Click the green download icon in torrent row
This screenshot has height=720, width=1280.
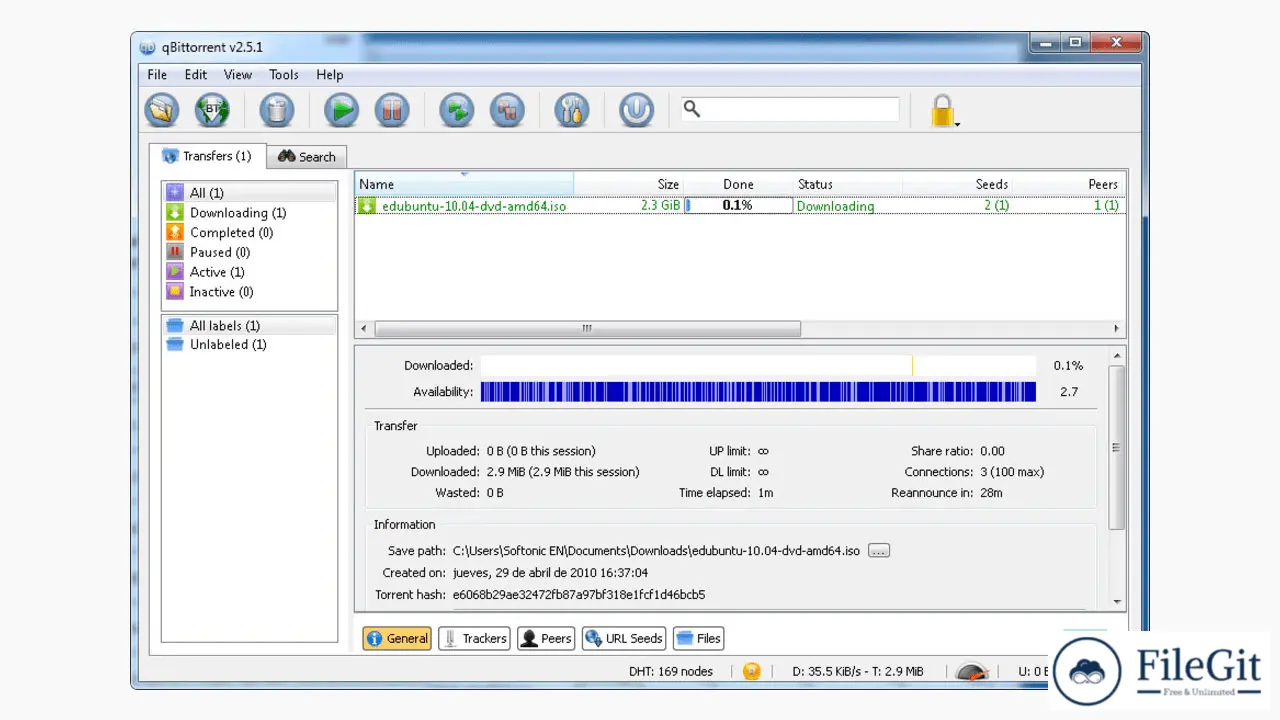(x=367, y=206)
